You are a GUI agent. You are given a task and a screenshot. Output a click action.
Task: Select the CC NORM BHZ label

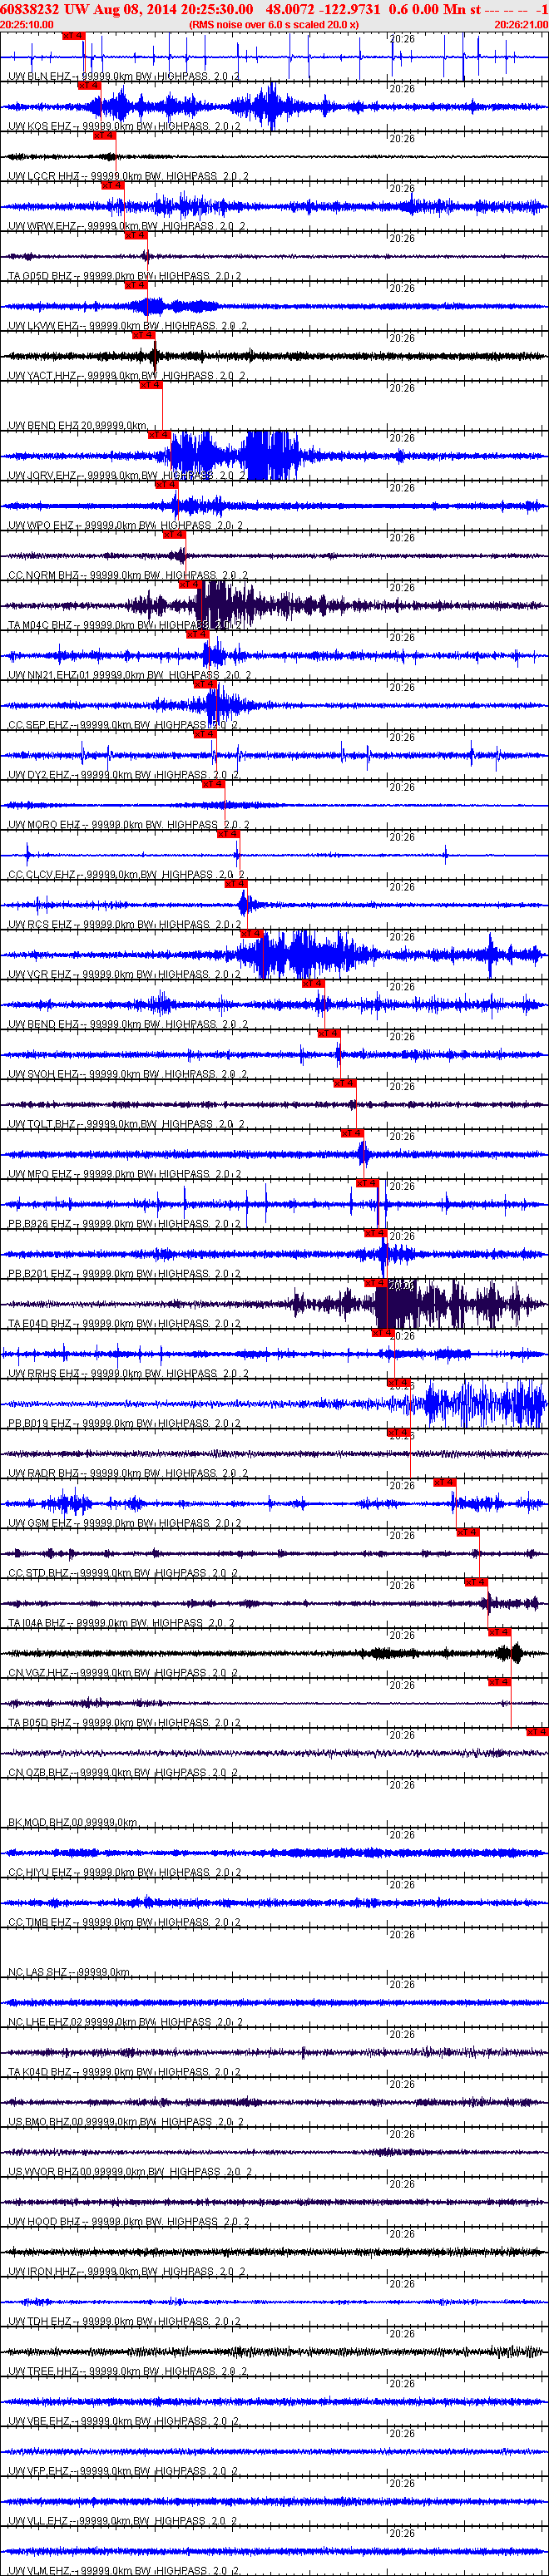128,576
